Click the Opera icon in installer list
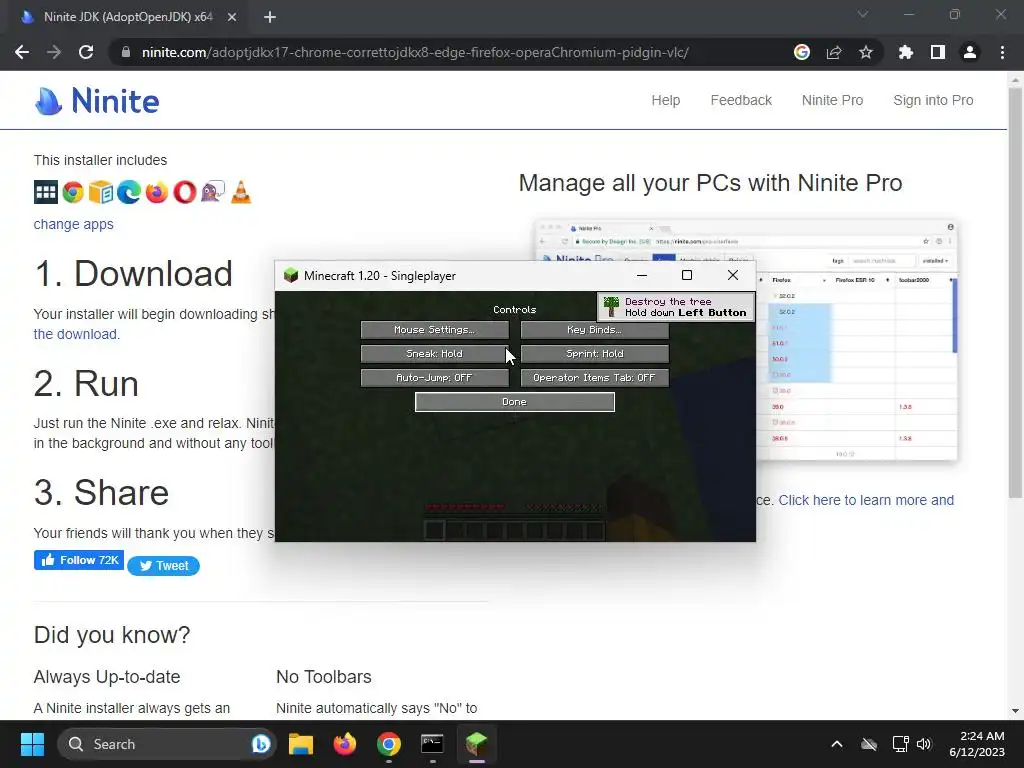The height and width of the screenshot is (768, 1024). click(x=185, y=192)
